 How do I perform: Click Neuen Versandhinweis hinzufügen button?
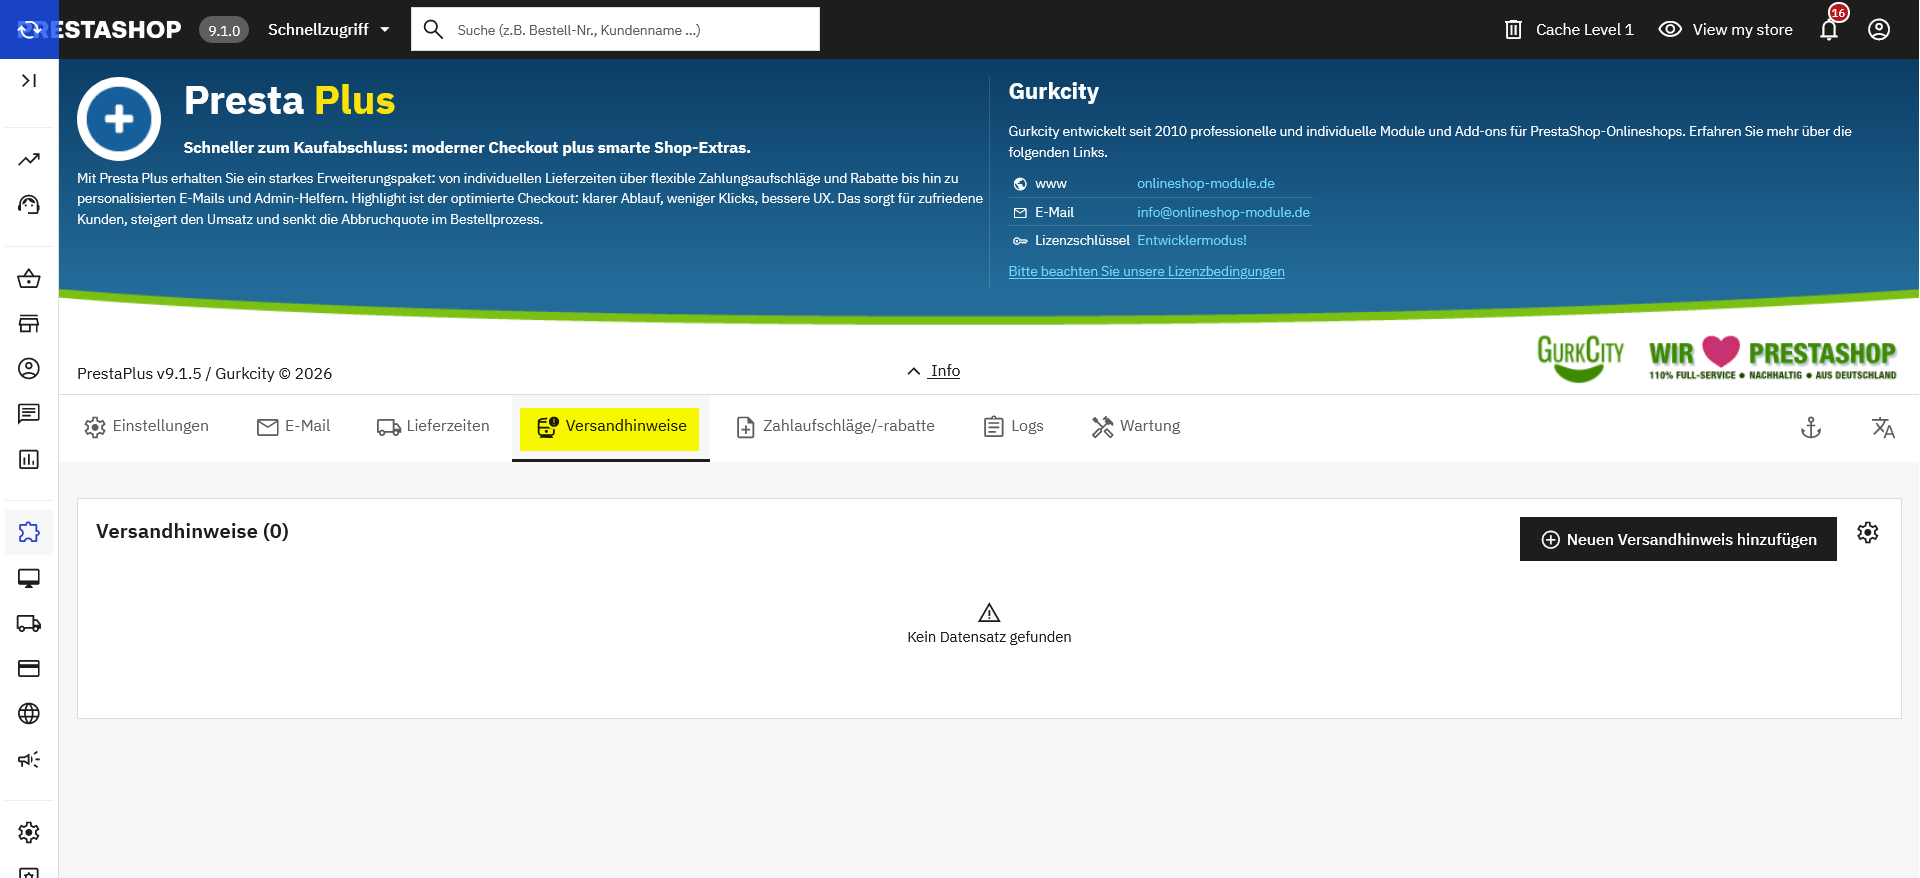coord(1678,539)
